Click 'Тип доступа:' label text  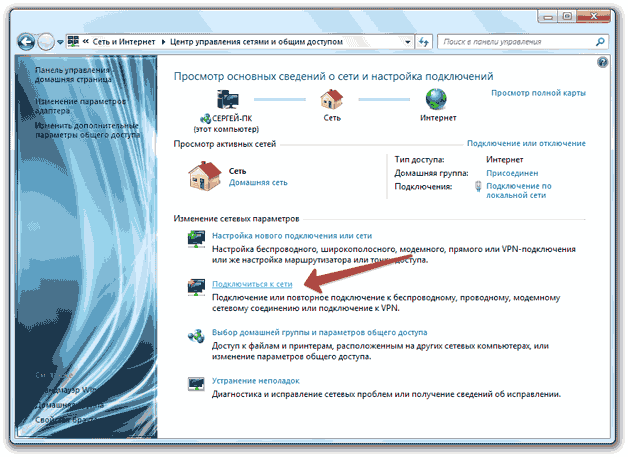[x=419, y=160]
